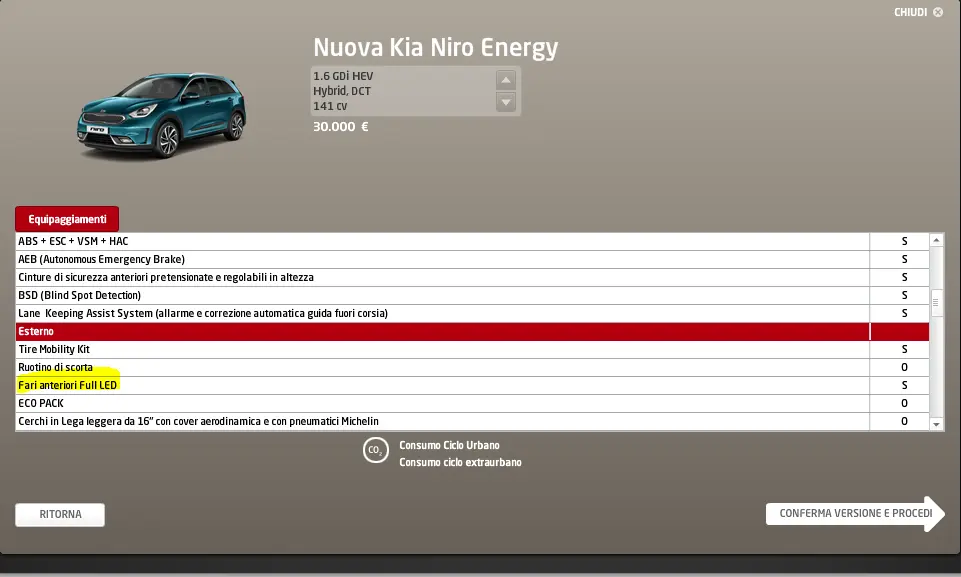Click the O value for ECO PACK
This screenshot has width=961, height=577.
[904, 403]
